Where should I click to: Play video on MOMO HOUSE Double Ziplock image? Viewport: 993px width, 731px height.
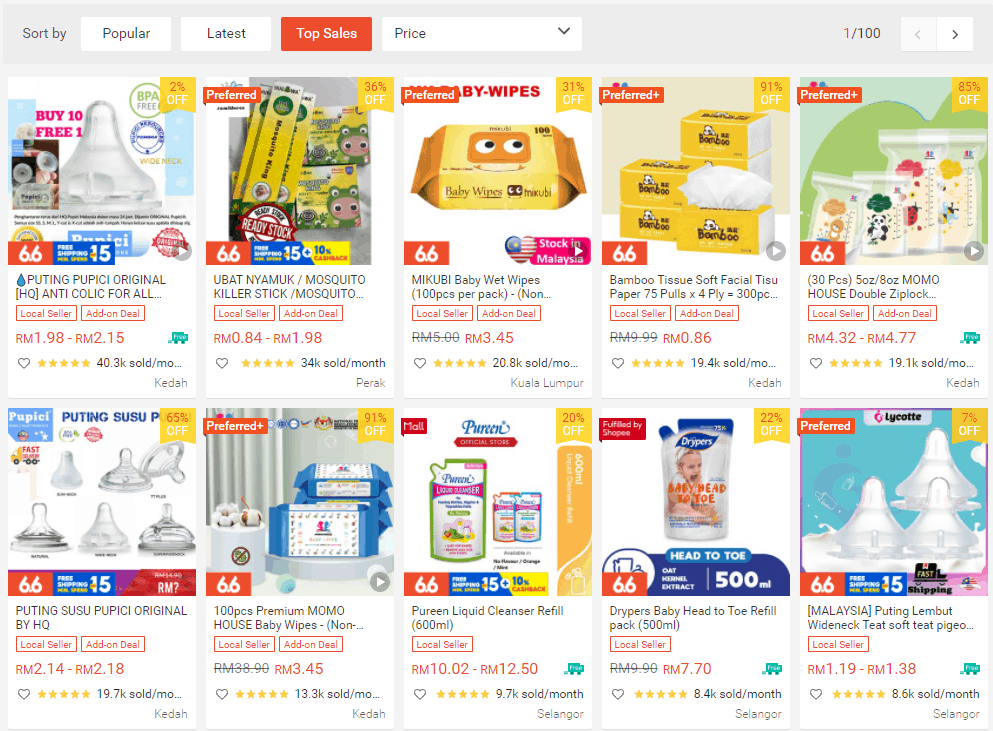tap(973, 251)
